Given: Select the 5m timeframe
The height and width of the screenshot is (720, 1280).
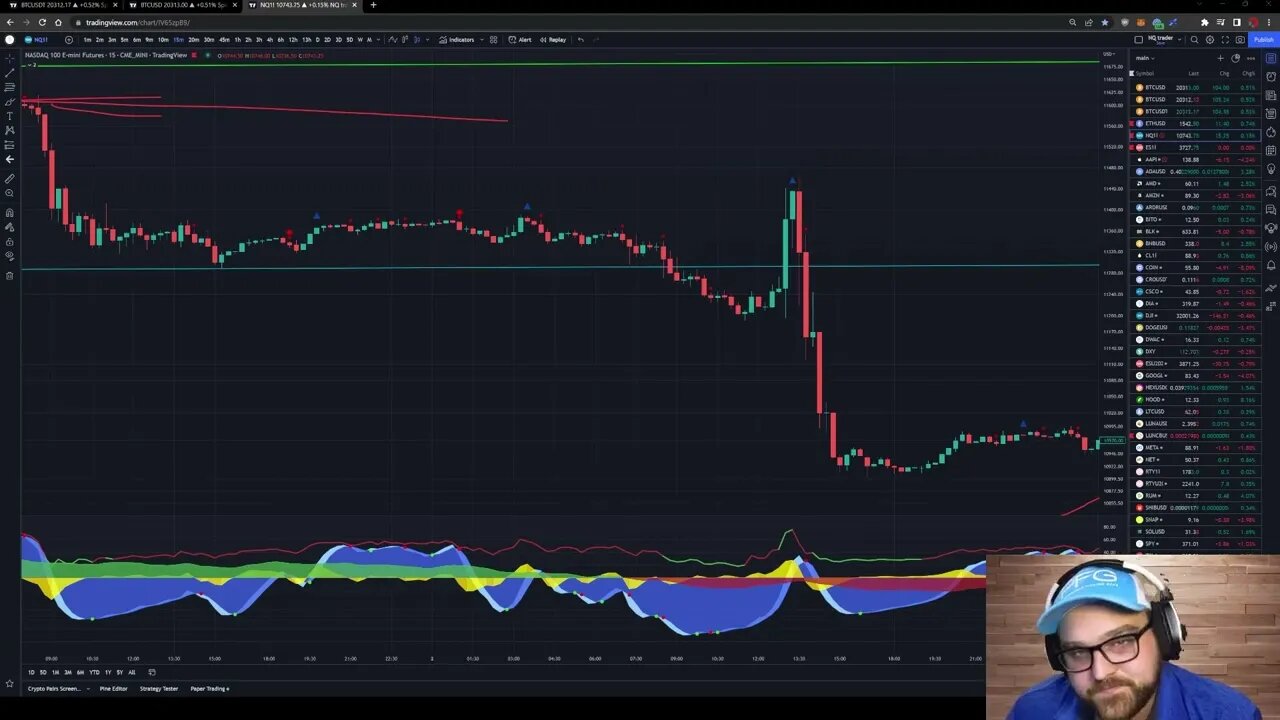Looking at the screenshot, I should (124, 40).
